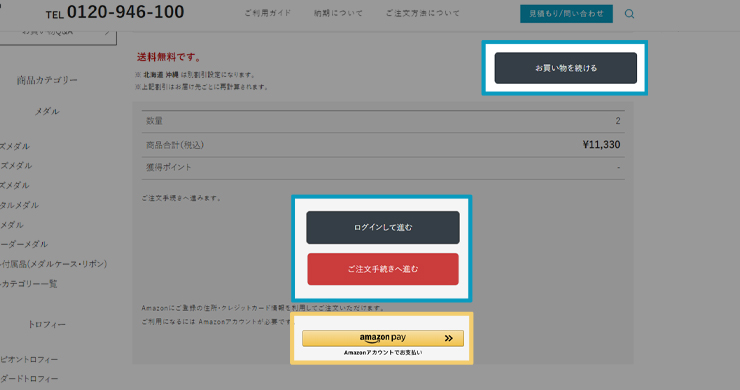Click the 見積もり/問い合わせ button
The width and height of the screenshot is (740, 390).
566,14
